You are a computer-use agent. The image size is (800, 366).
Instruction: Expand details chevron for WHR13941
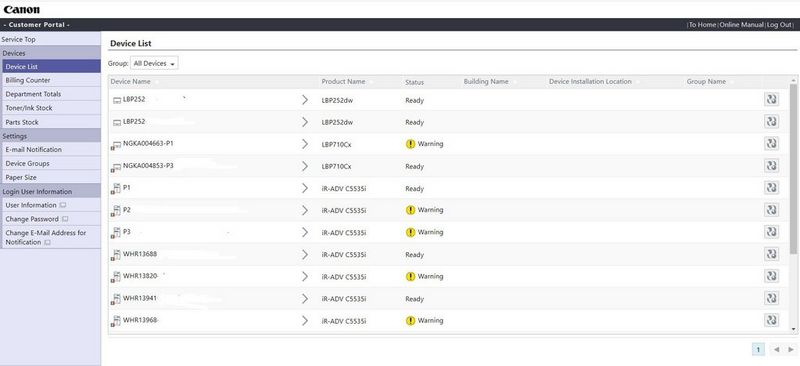305,299
